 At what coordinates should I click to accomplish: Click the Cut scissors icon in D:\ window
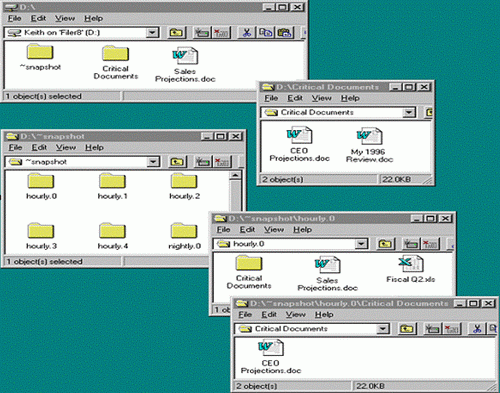tap(247, 33)
